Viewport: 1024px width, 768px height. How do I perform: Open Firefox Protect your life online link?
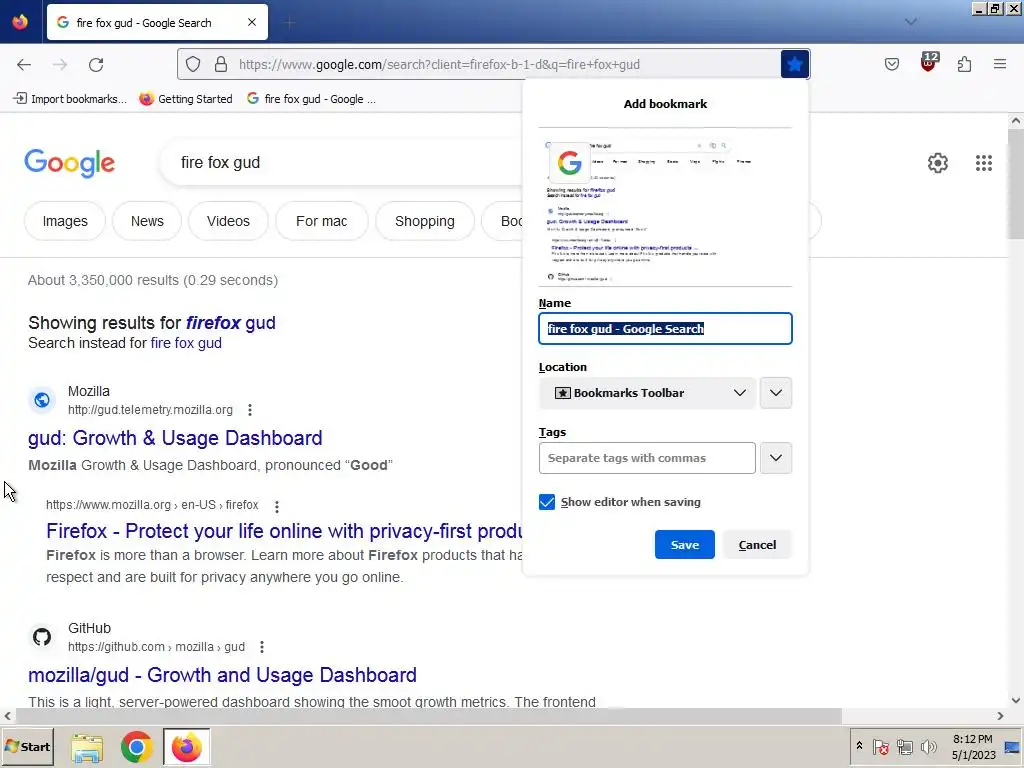pyautogui.click(x=284, y=531)
